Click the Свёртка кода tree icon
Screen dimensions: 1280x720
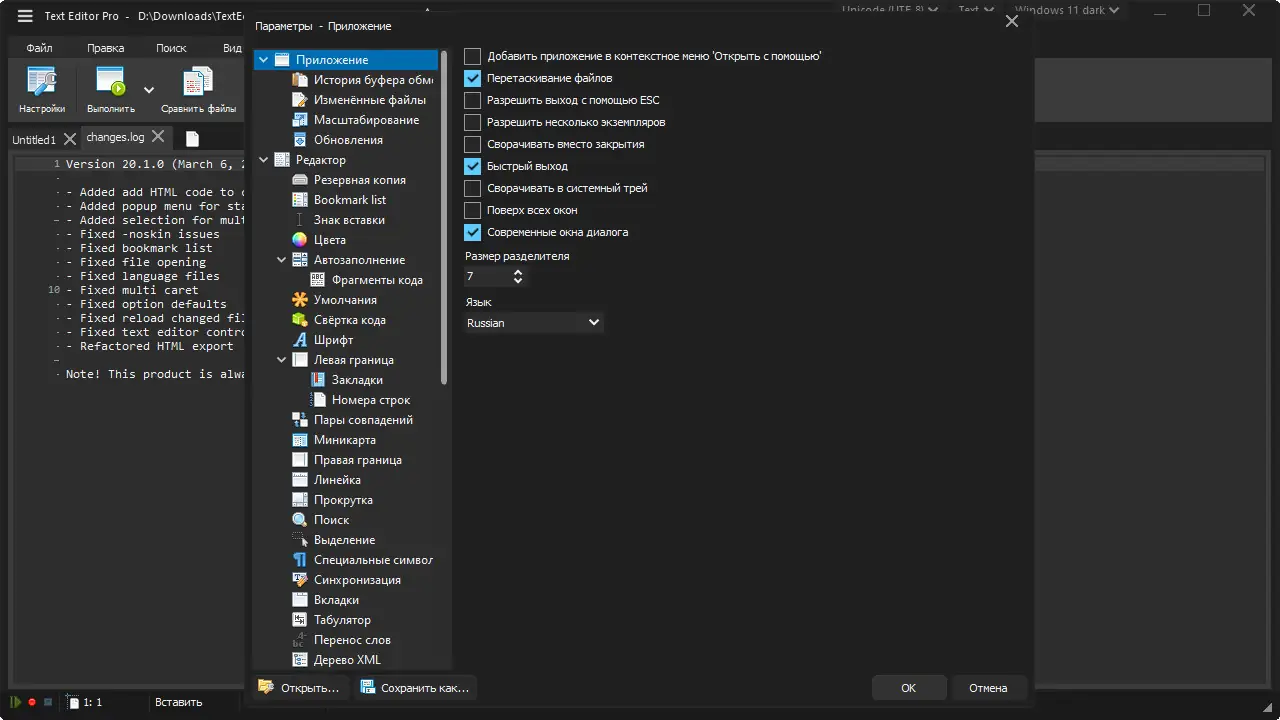click(299, 320)
